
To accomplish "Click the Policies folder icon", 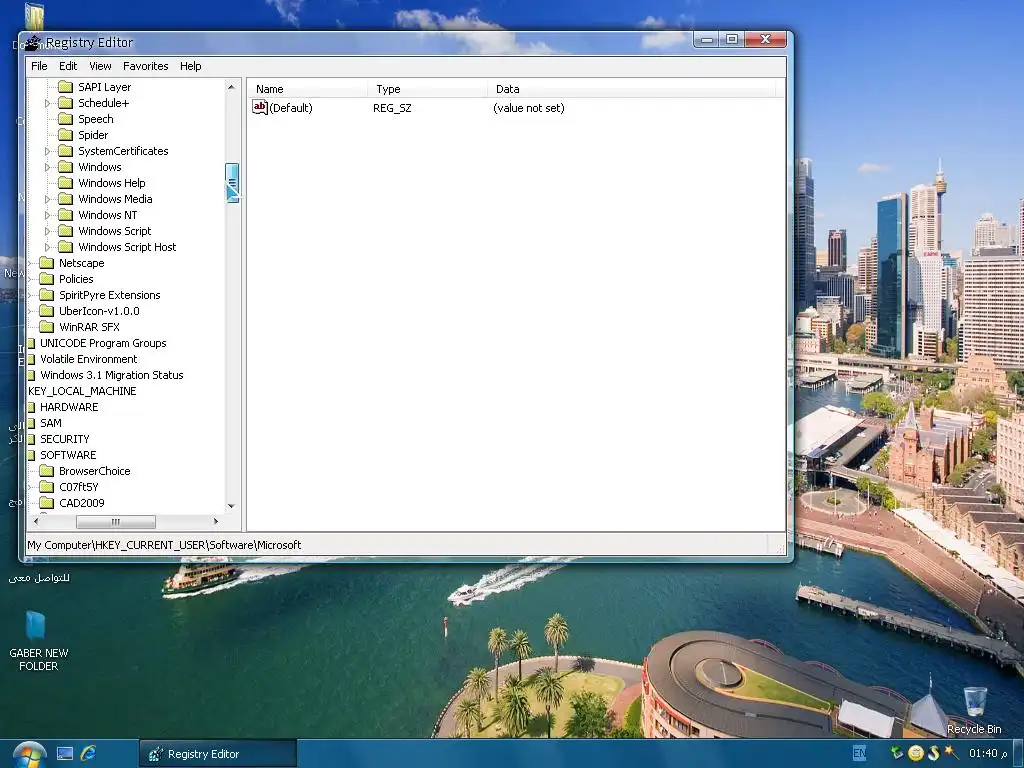I will (46, 279).
